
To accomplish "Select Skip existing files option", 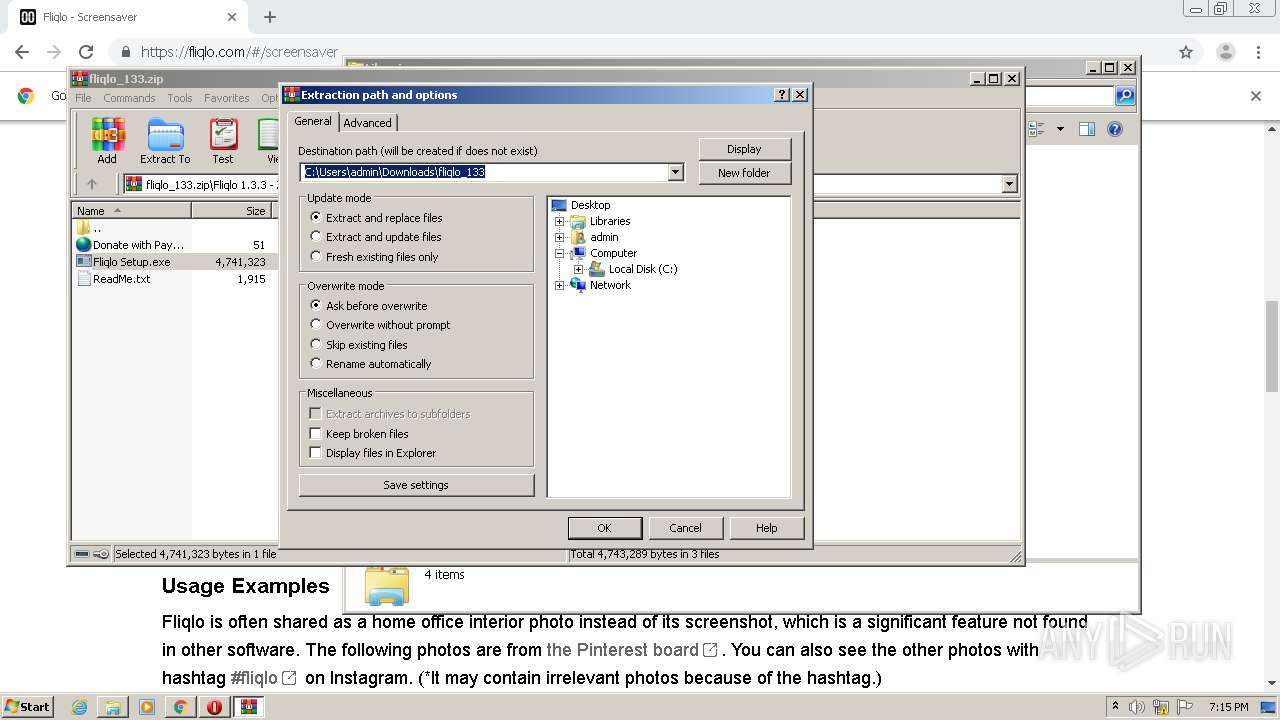I will pos(358,345).
